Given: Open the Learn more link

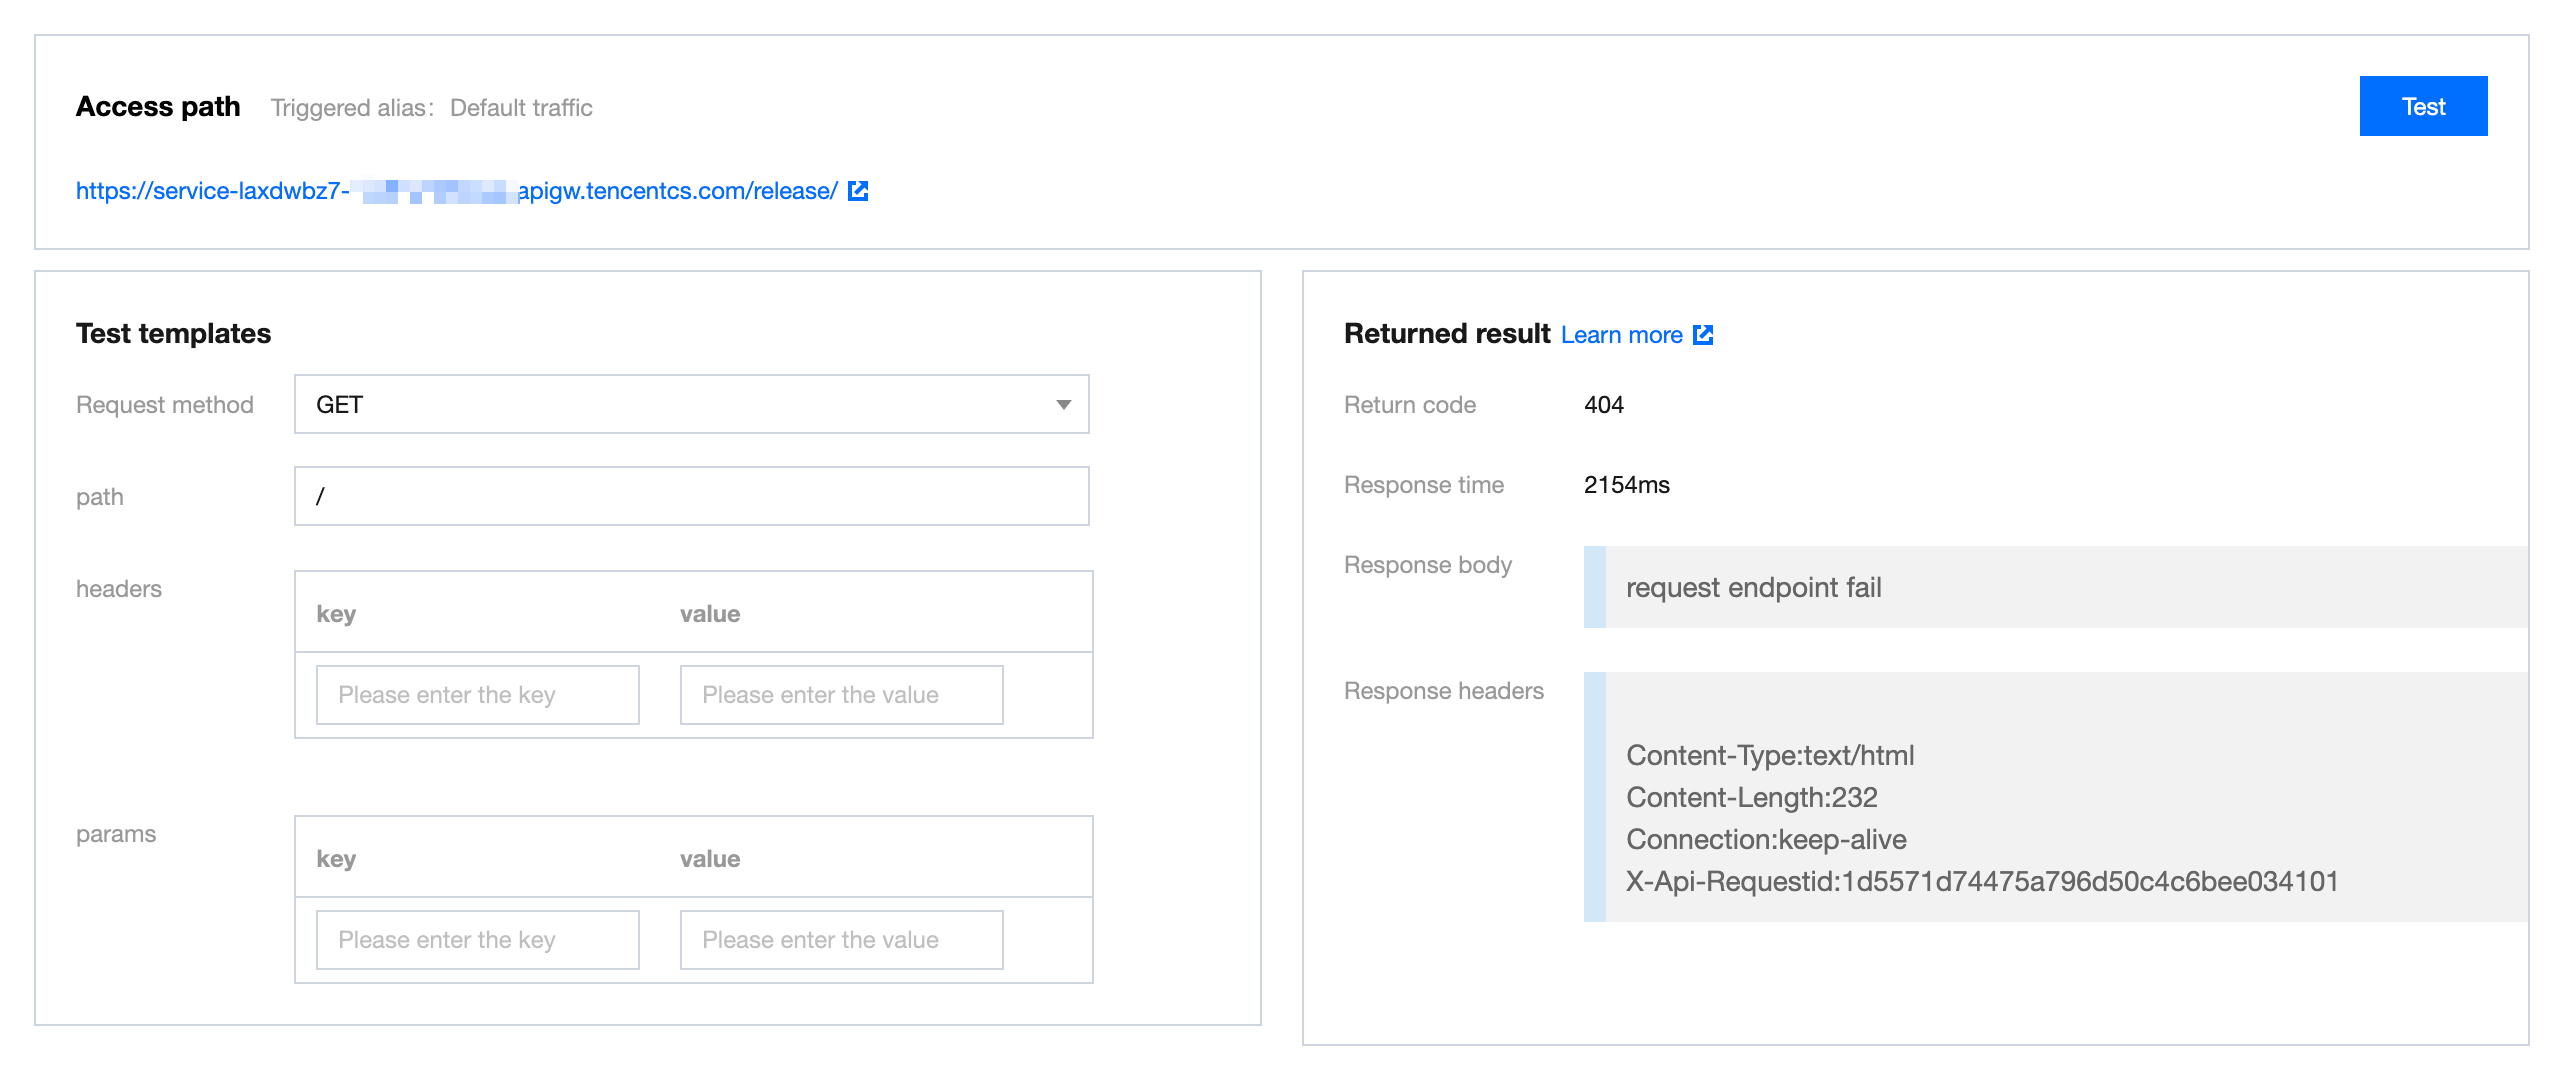Looking at the screenshot, I should click(x=1621, y=335).
